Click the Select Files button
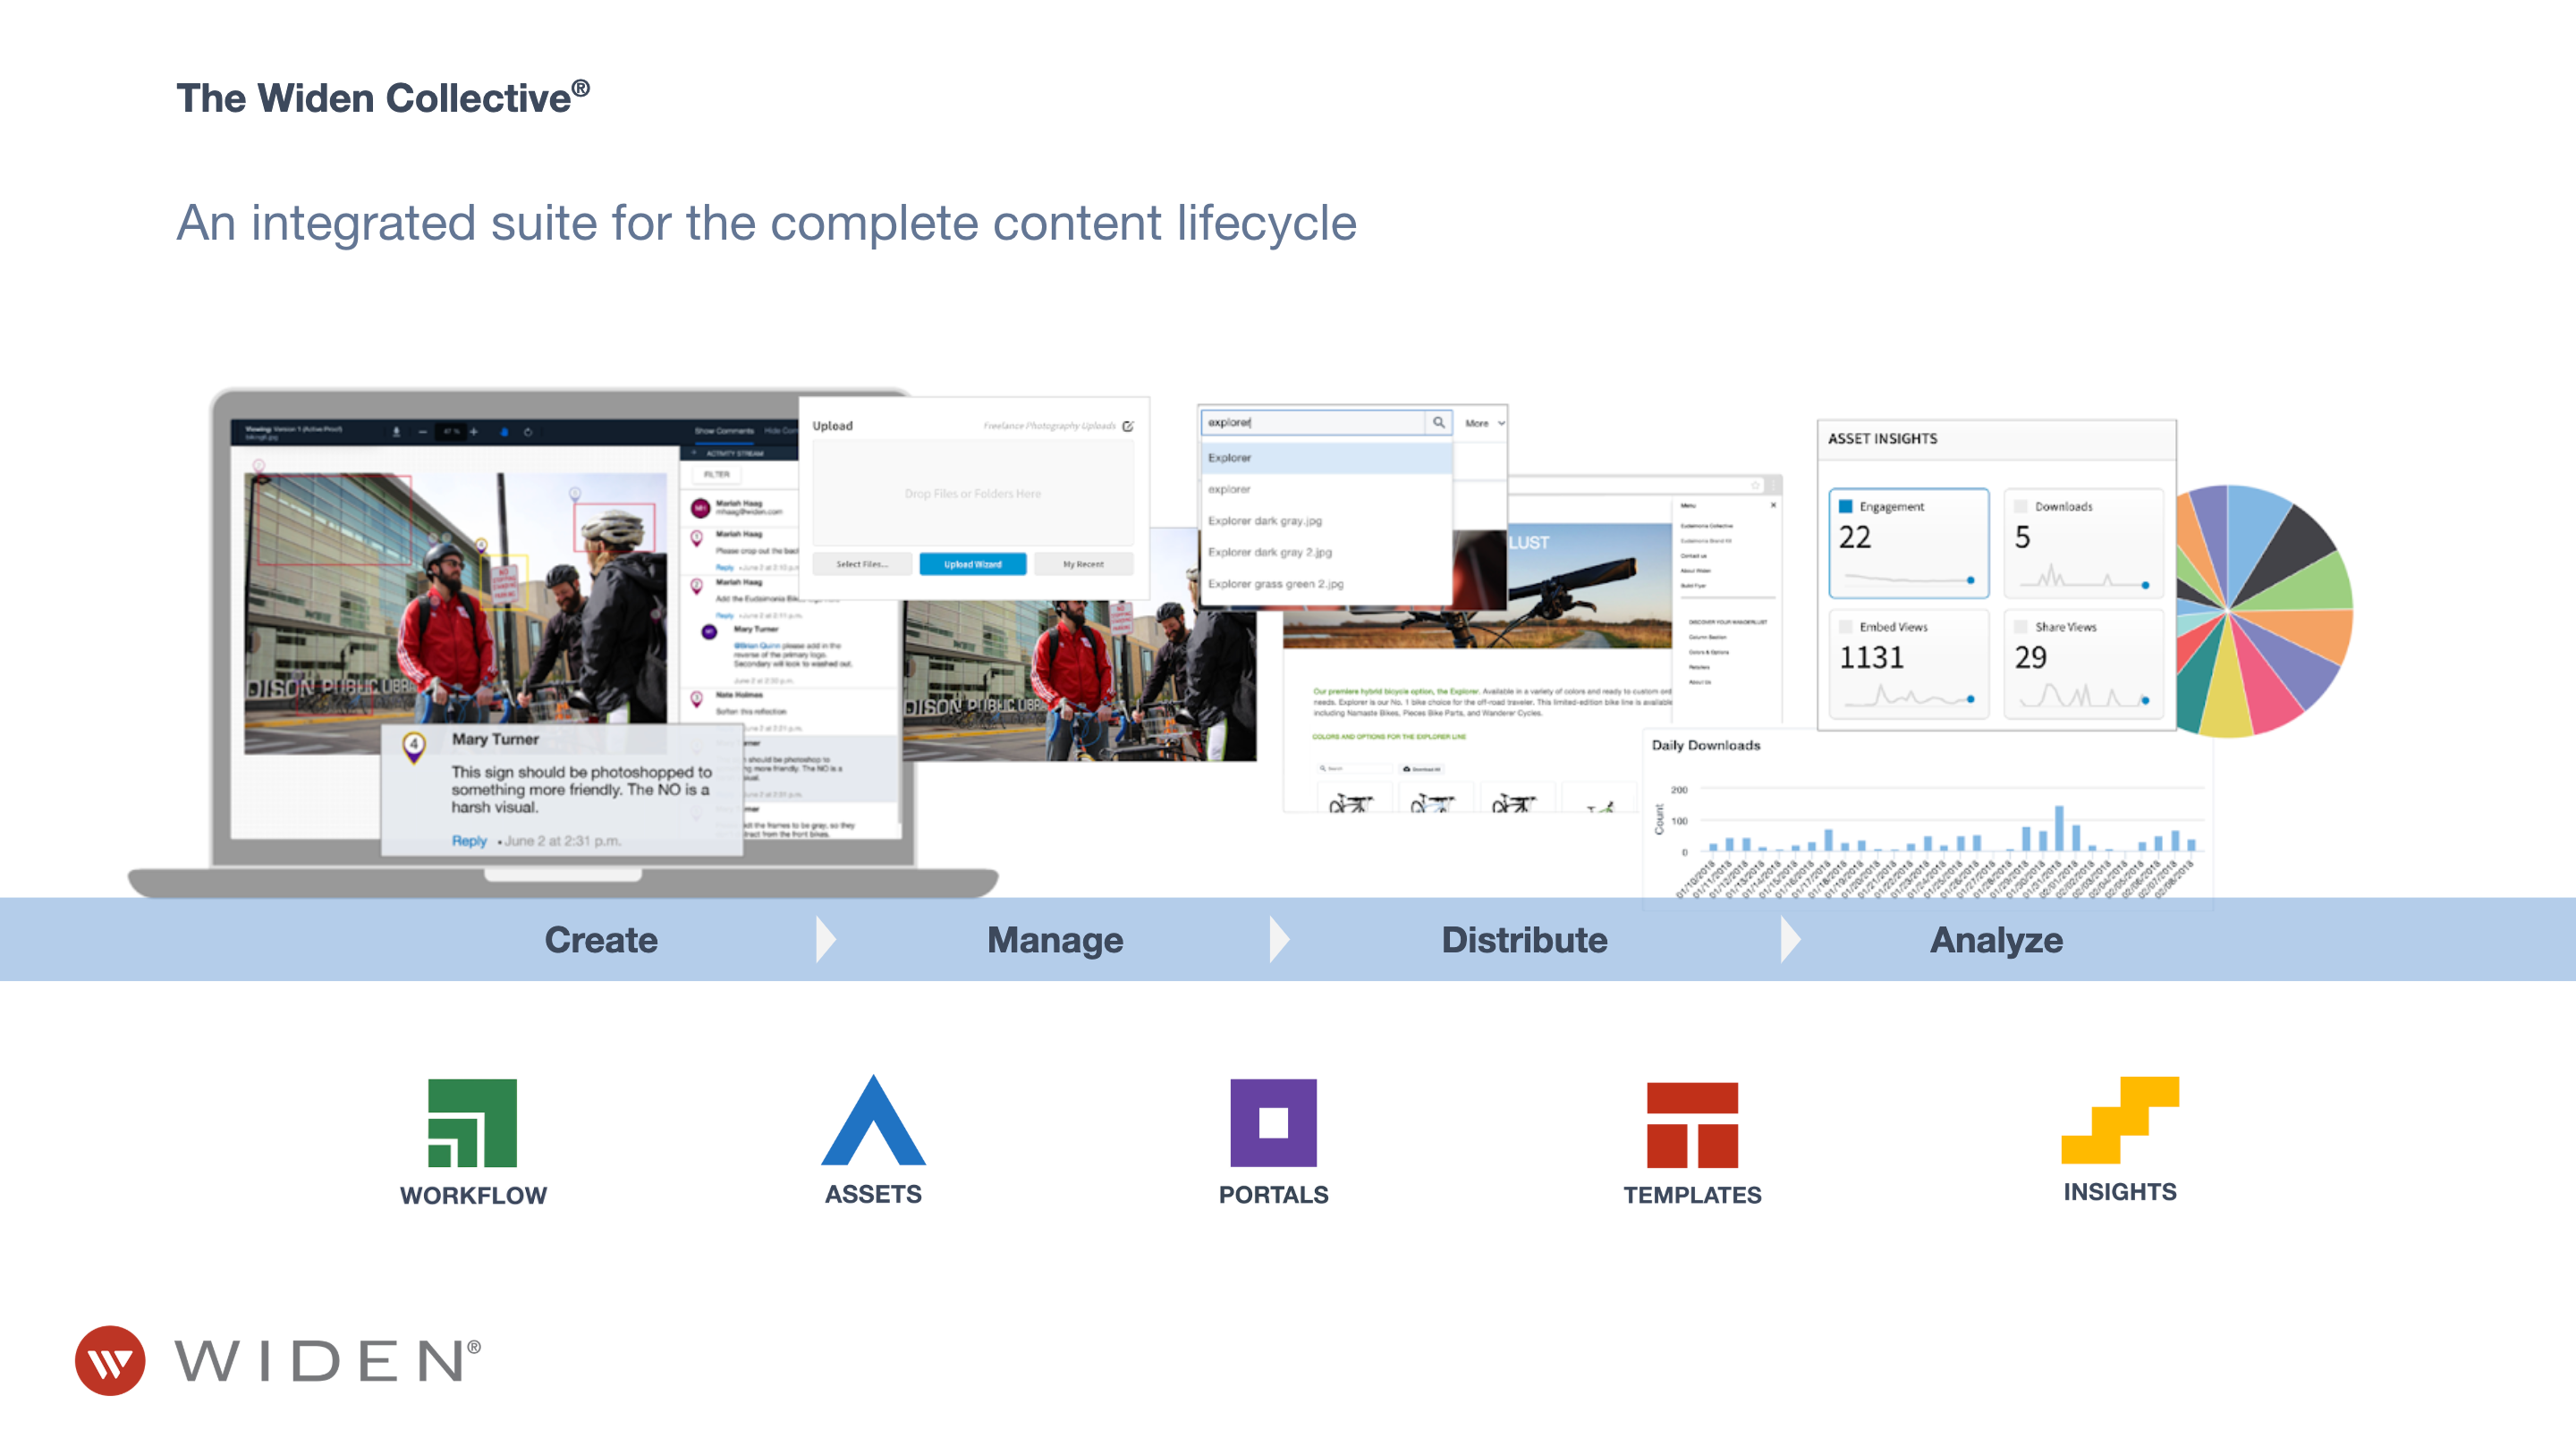Screen dimensions: 2576x1438 862,564
